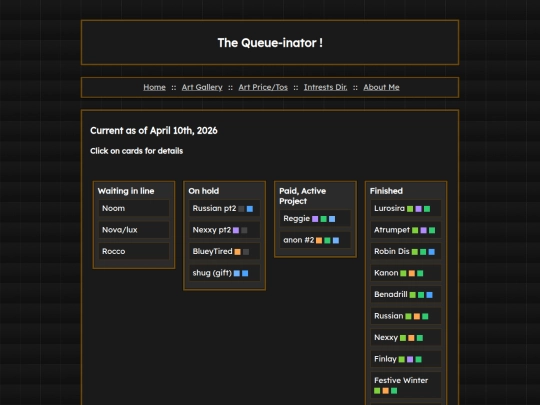Click the Finished column heading
The image size is (540, 405).
pos(386,191)
